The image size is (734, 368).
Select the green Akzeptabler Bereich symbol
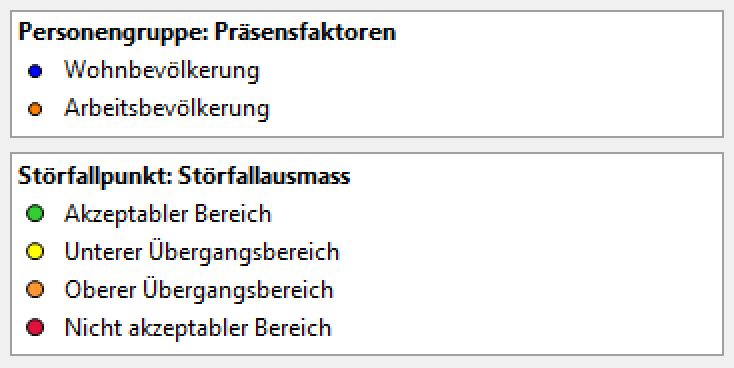tap(35, 213)
